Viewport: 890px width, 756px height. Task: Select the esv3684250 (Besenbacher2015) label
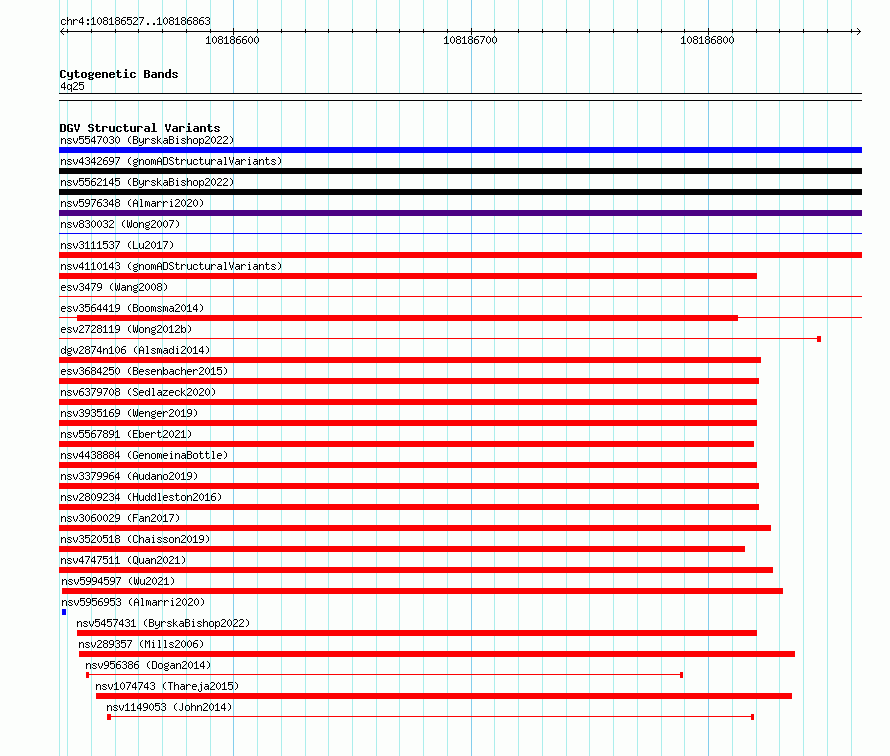tap(144, 371)
